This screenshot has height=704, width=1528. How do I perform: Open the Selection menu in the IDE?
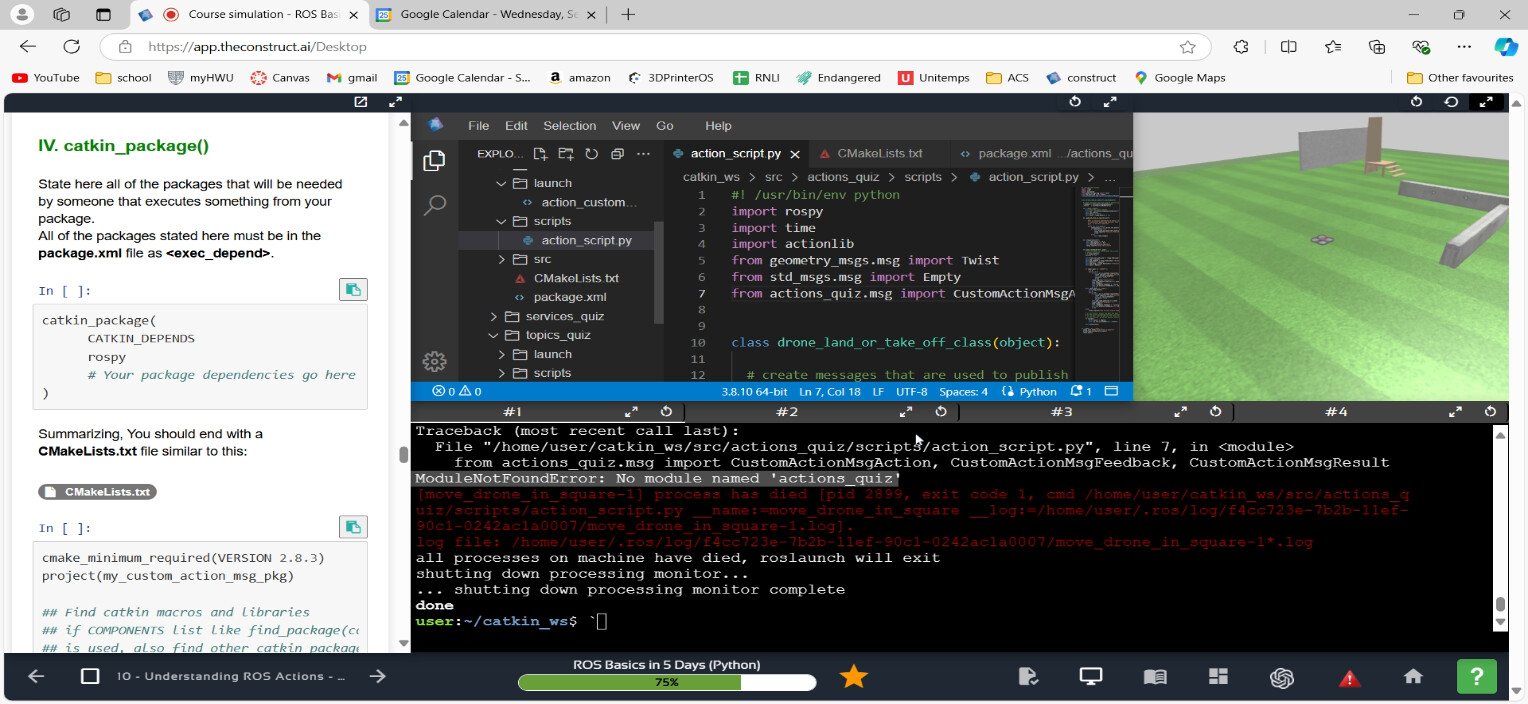(569, 126)
